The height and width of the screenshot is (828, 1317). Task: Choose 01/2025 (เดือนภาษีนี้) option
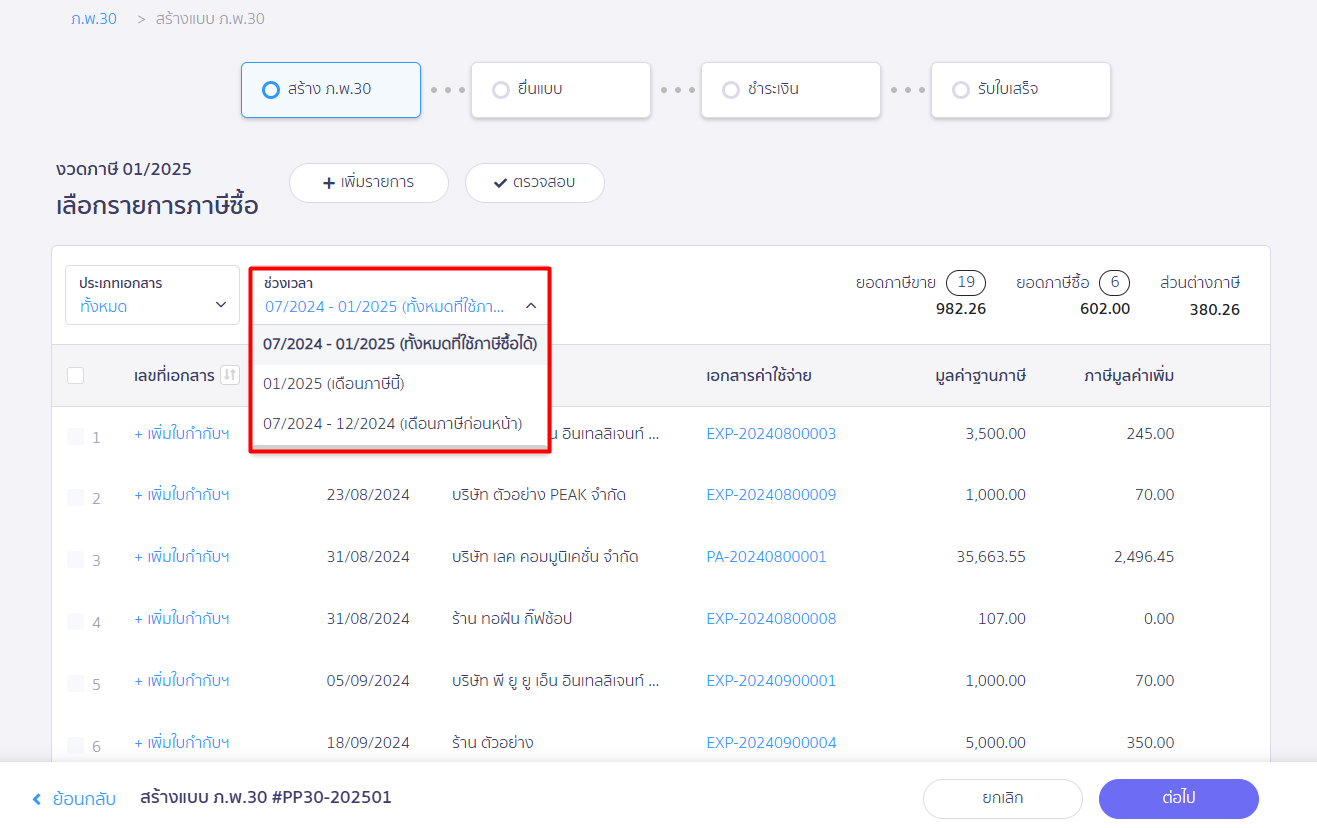(x=334, y=384)
